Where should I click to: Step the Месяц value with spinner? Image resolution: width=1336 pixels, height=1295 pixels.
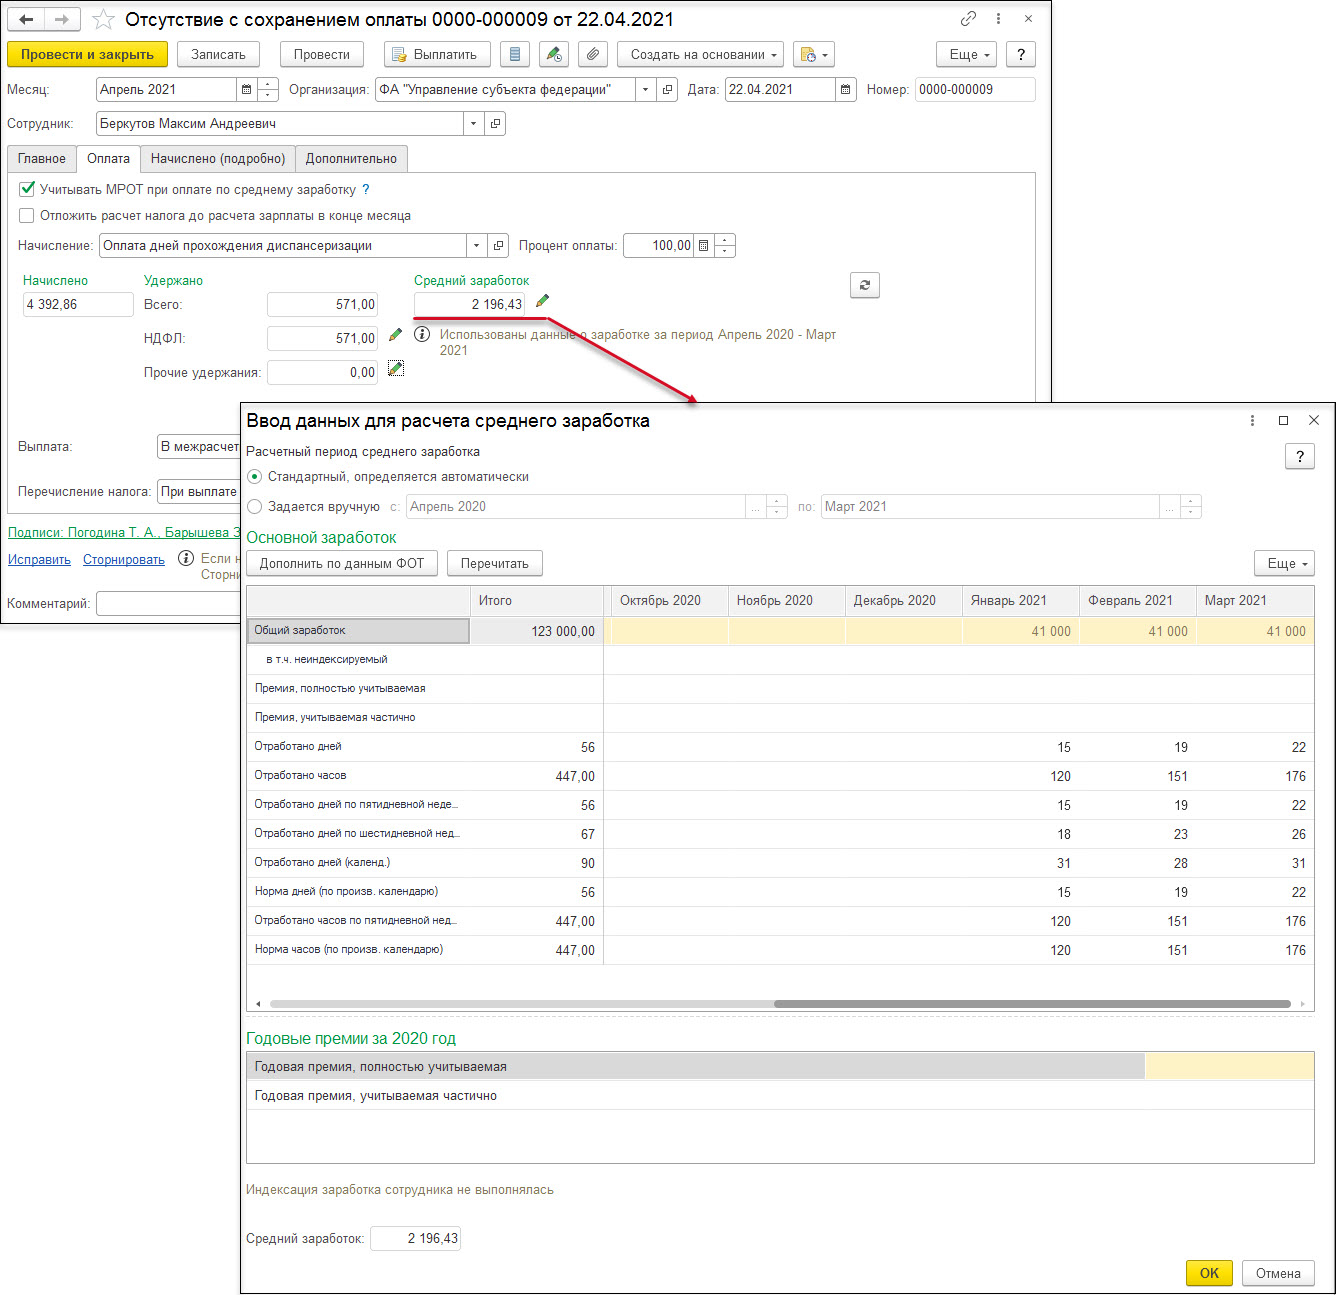(x=268, y=89)
